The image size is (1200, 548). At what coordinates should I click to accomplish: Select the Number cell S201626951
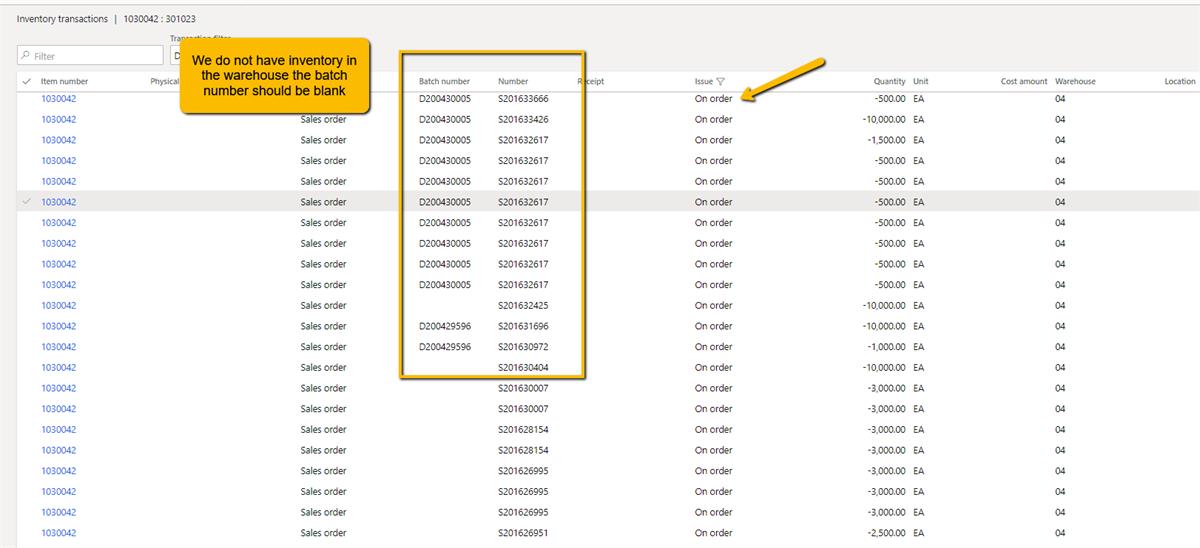click(523, 533)
